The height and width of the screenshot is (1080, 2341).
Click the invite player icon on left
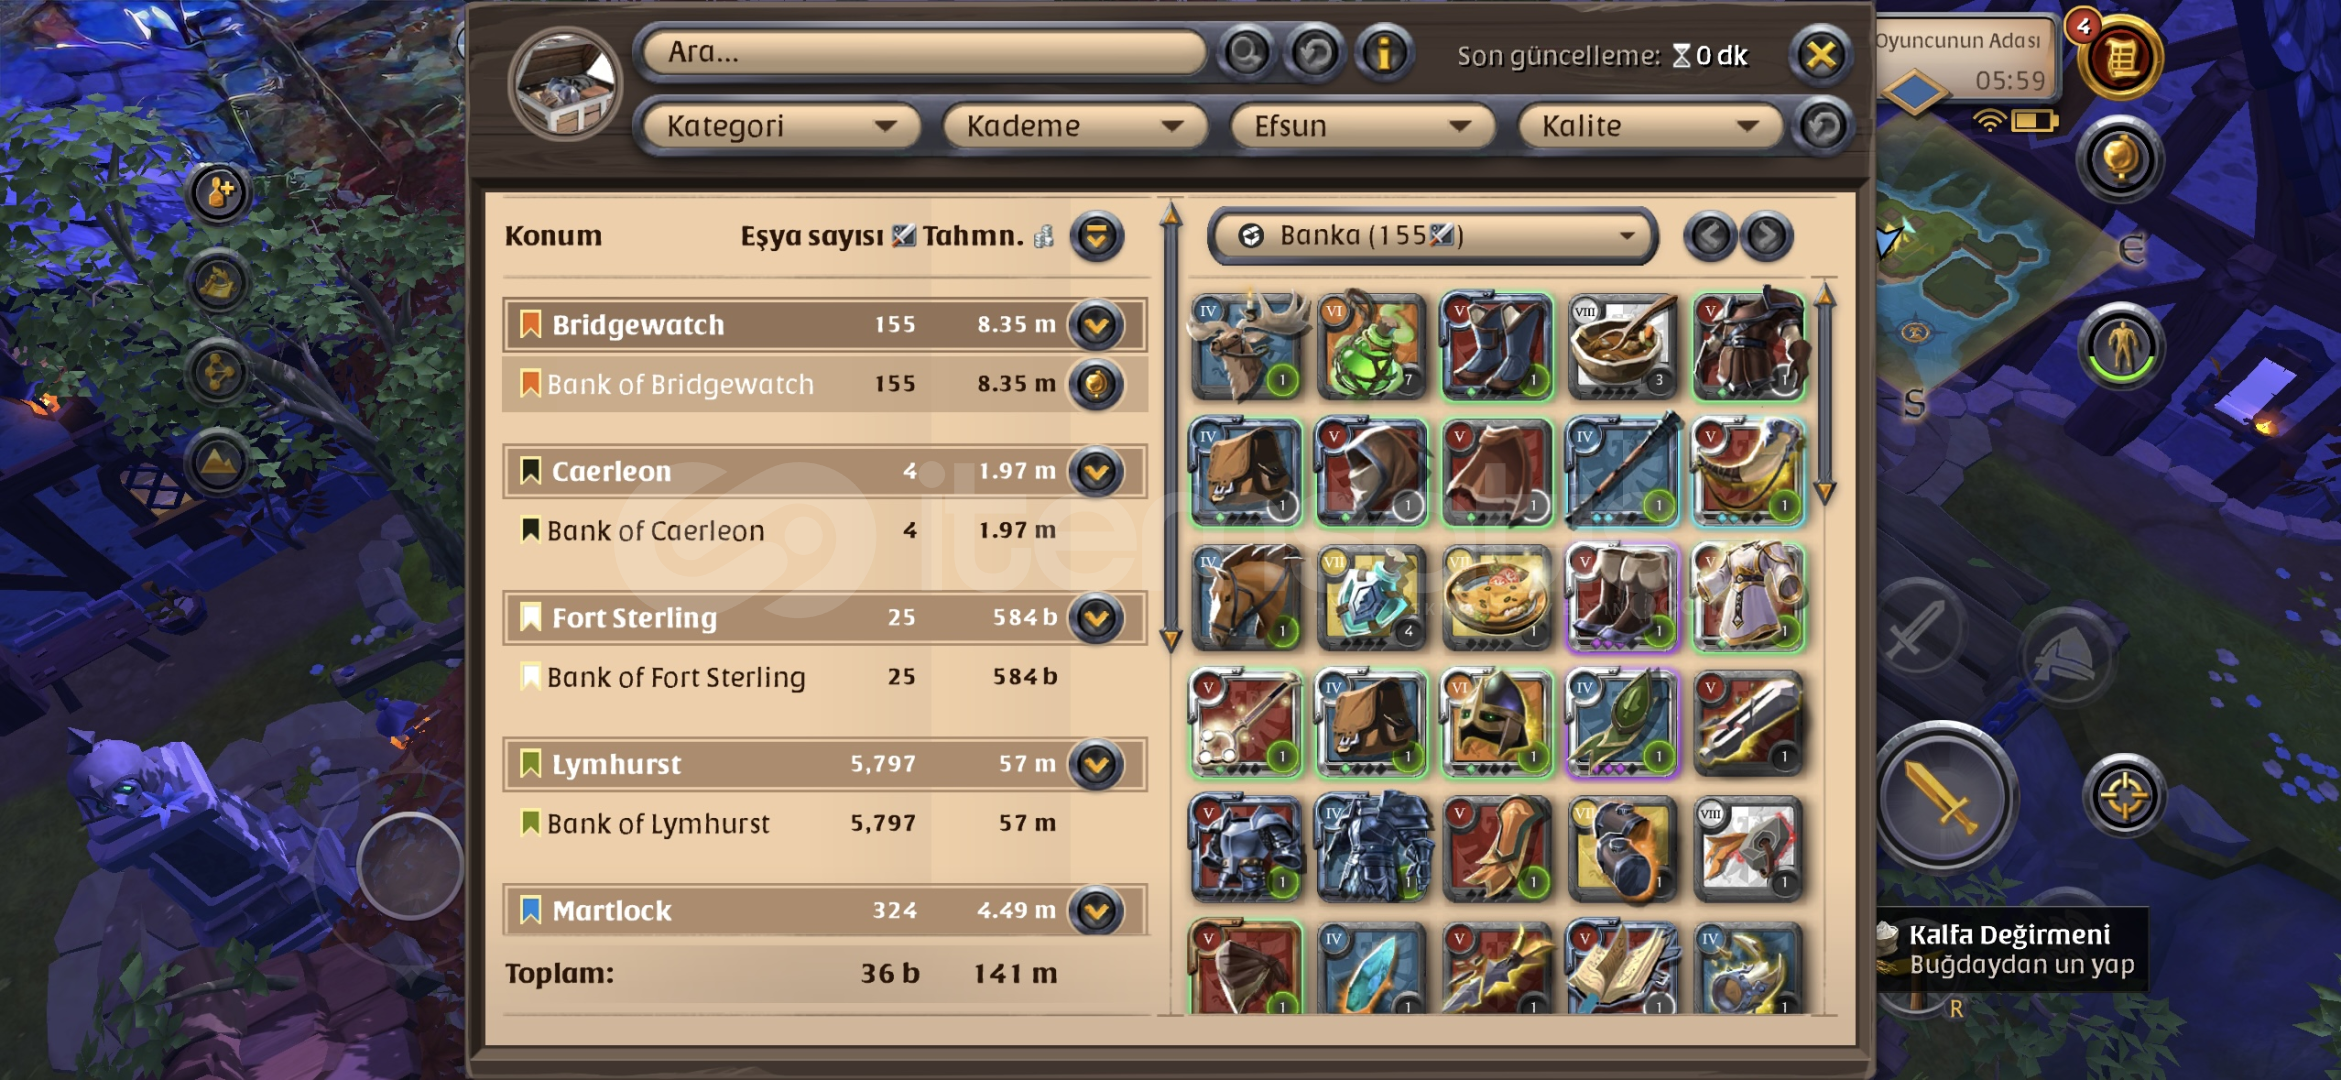[x=219, y=192]
